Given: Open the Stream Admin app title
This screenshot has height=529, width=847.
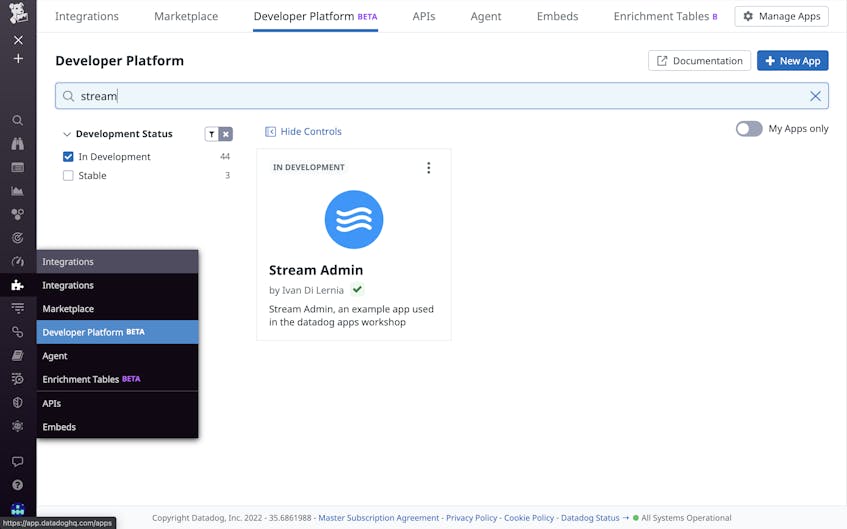Looking at the screenshot, I should (x=316, y=270).
